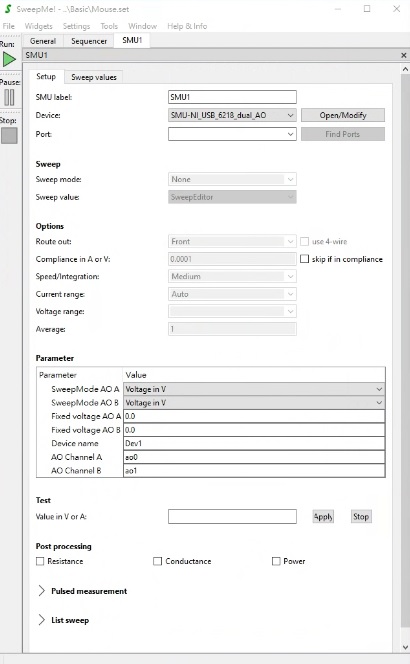The image size is (410, 664).
Task: Switch to the Sequencer tab
Action: click(89, 41)
